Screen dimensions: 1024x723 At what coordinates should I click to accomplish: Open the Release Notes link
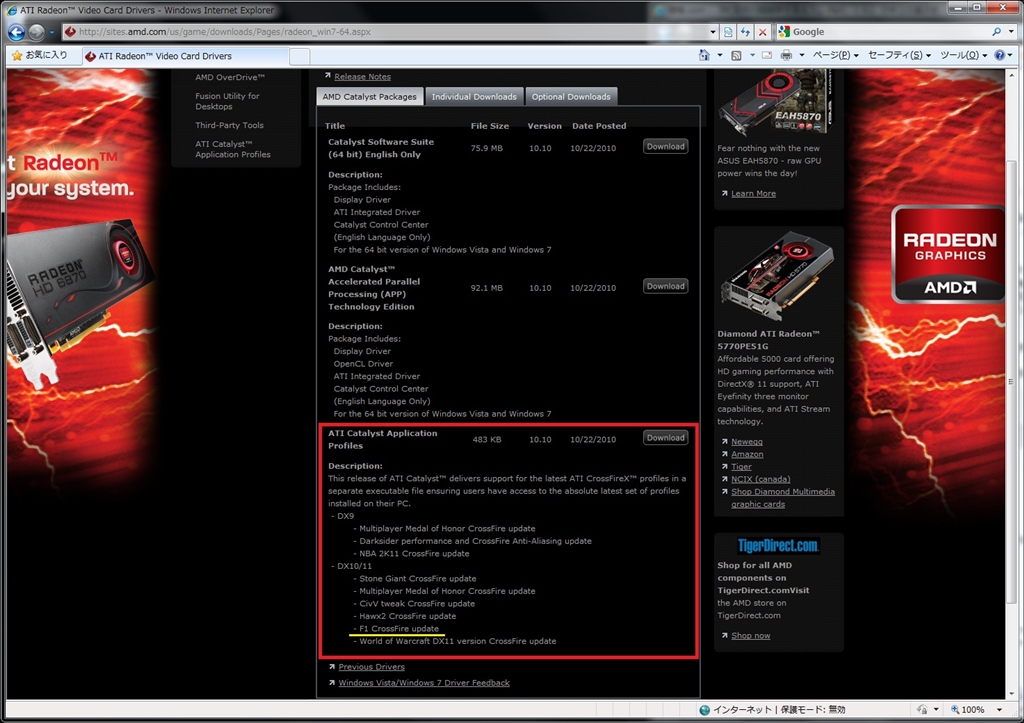point(362,76)
